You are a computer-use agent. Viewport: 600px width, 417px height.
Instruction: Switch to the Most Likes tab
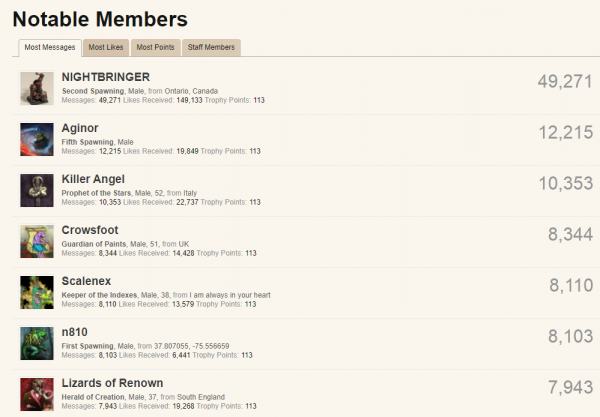point(105,47)
